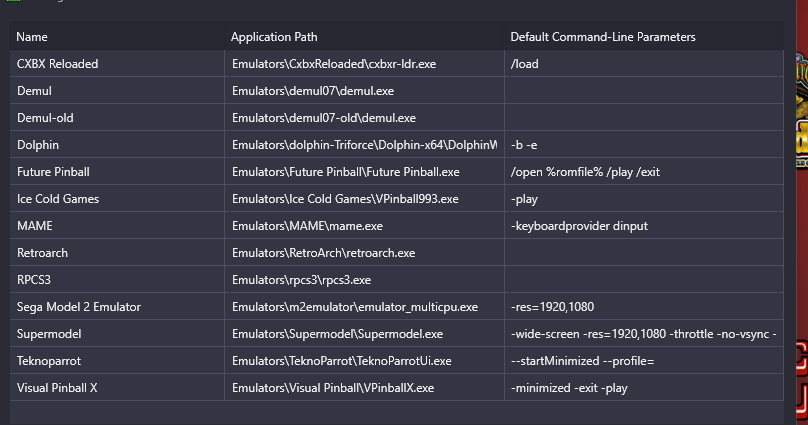
Task: Click the mame.exe application path
Action: pyautogui.click(x=307, y=226)
